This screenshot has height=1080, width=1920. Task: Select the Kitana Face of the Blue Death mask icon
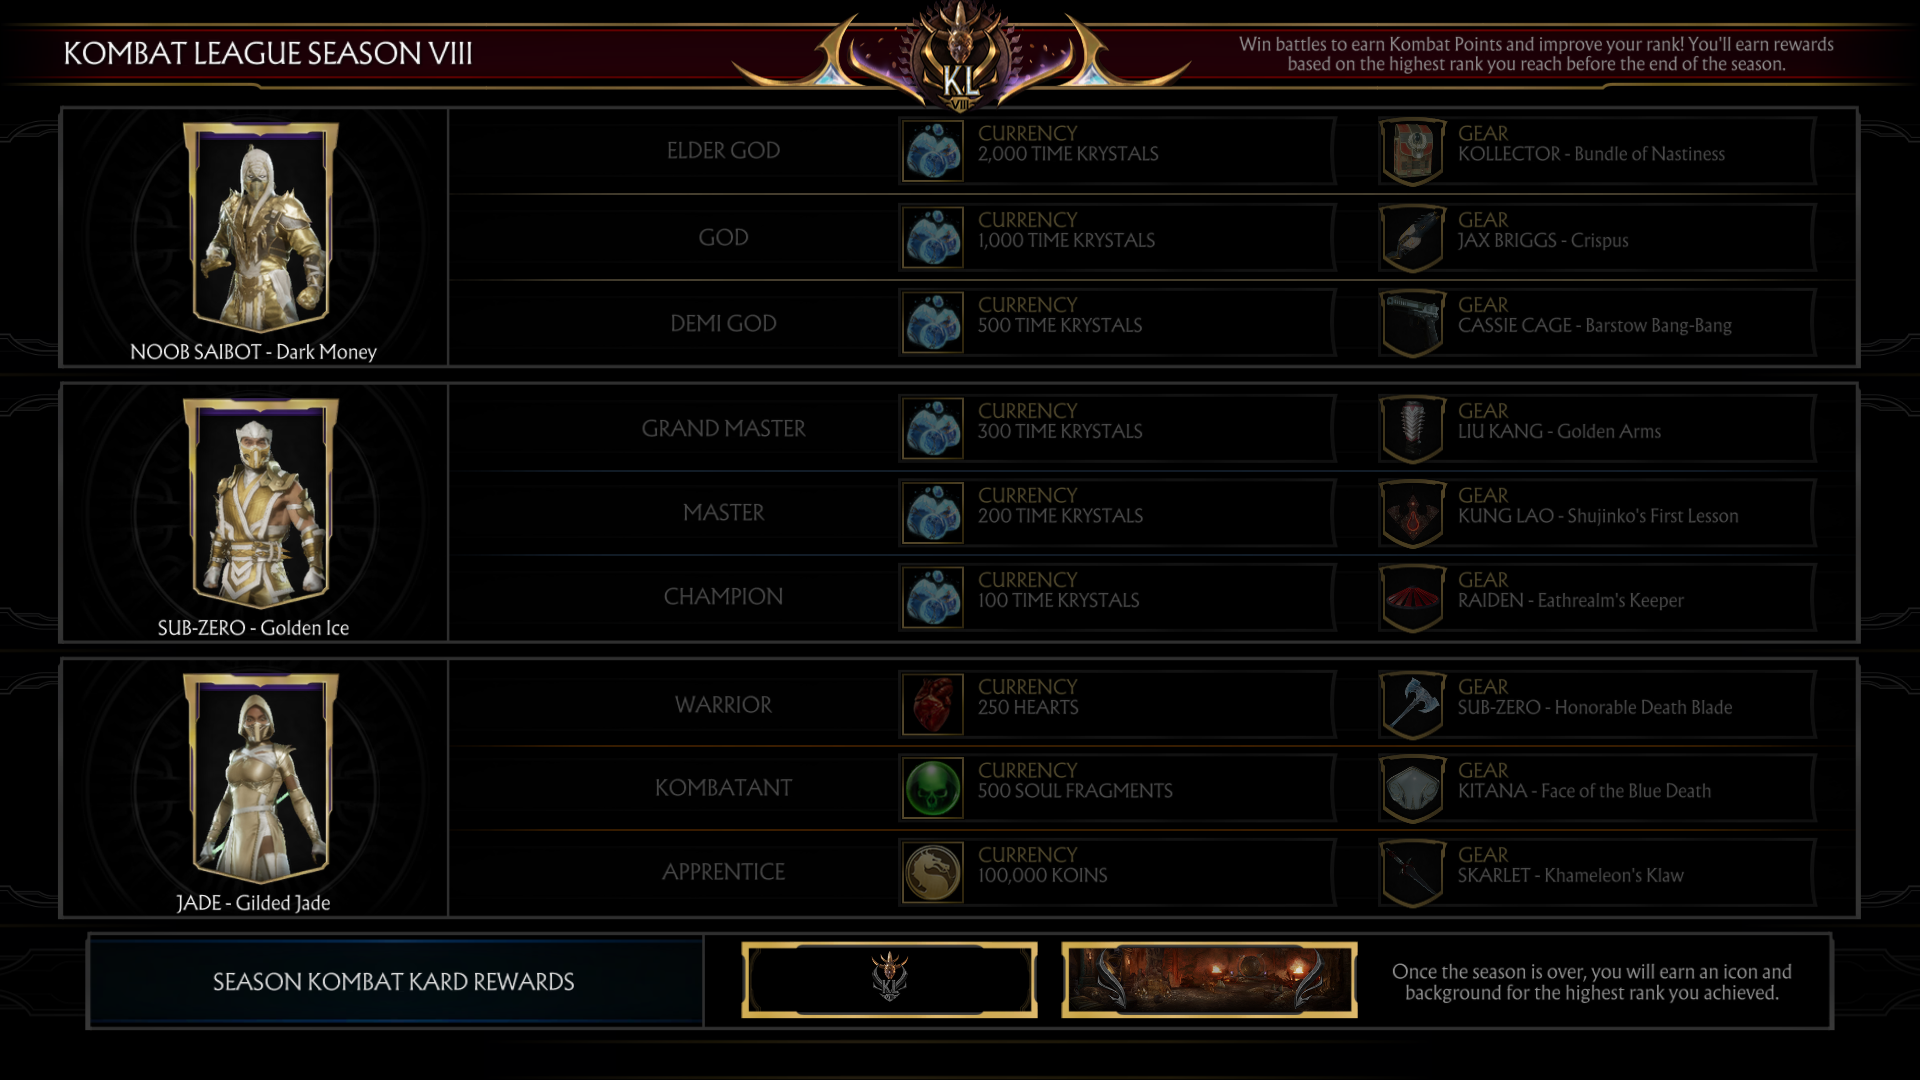(1412, 788)
